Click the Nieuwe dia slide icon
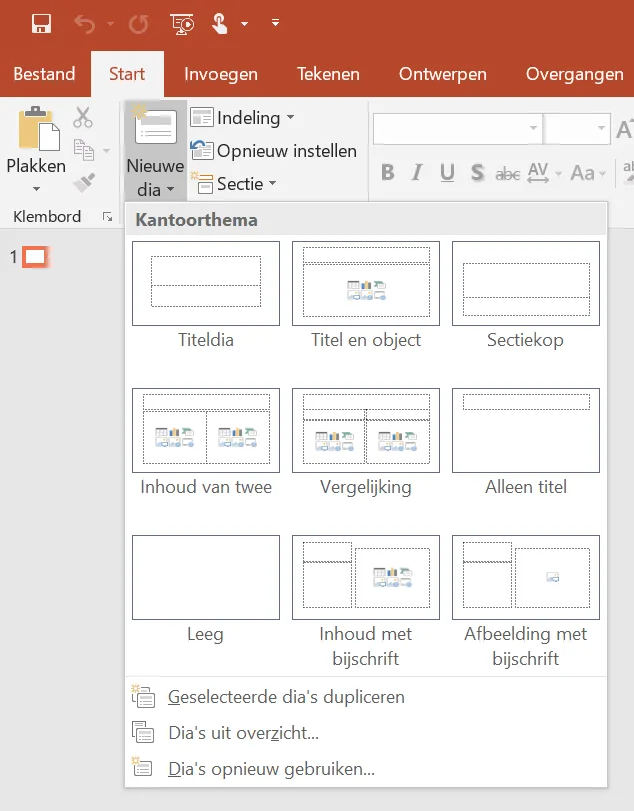This screenshot has height=811, width=634. (155, 126)
